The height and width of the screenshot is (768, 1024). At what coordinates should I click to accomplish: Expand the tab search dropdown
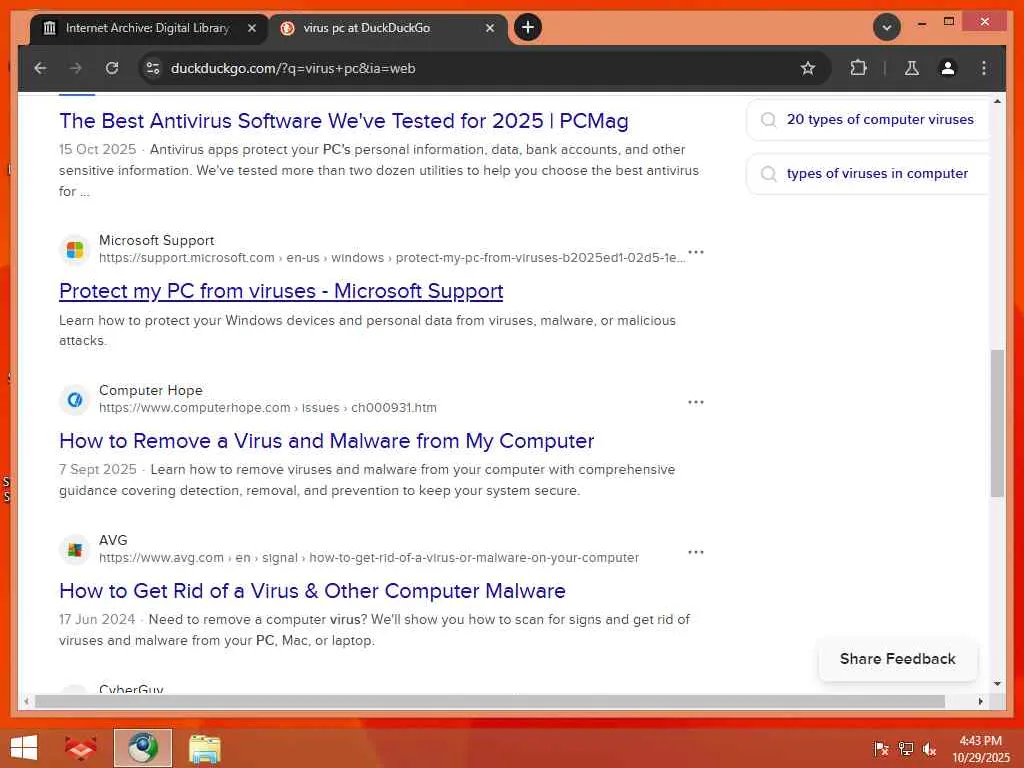click(x=886, y=27)
